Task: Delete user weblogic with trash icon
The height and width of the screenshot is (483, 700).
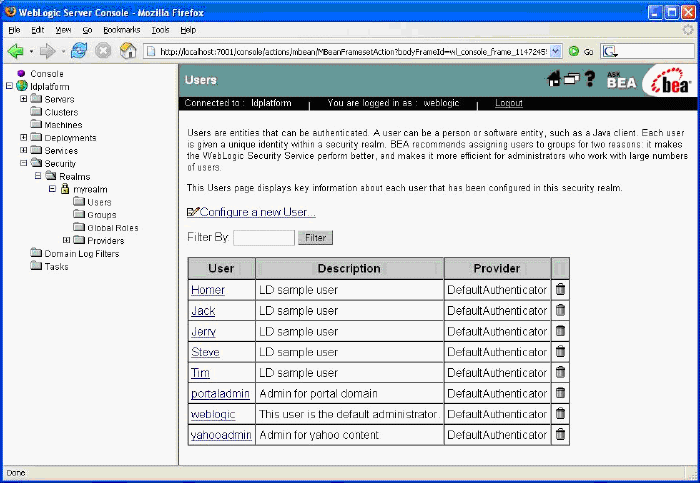Action: [560, 413]
